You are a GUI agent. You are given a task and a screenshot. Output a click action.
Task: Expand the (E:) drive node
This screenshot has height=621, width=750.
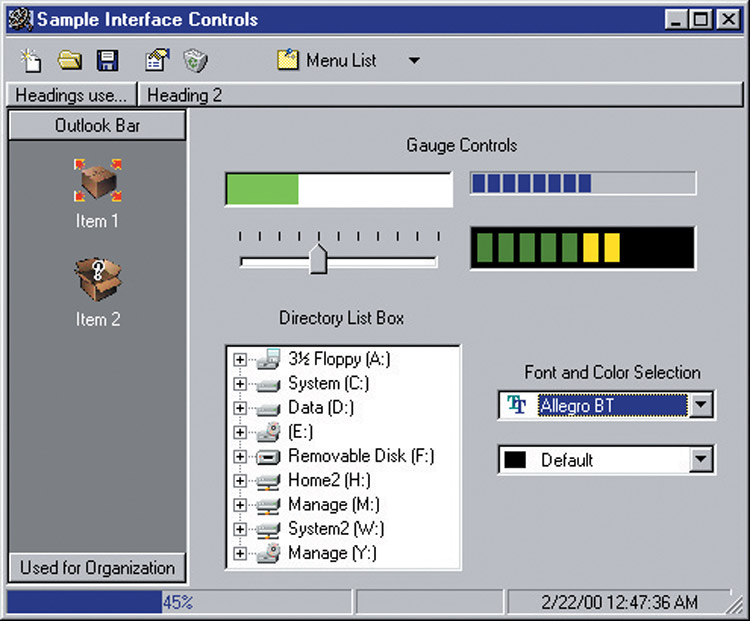click(x=240, y=432)
